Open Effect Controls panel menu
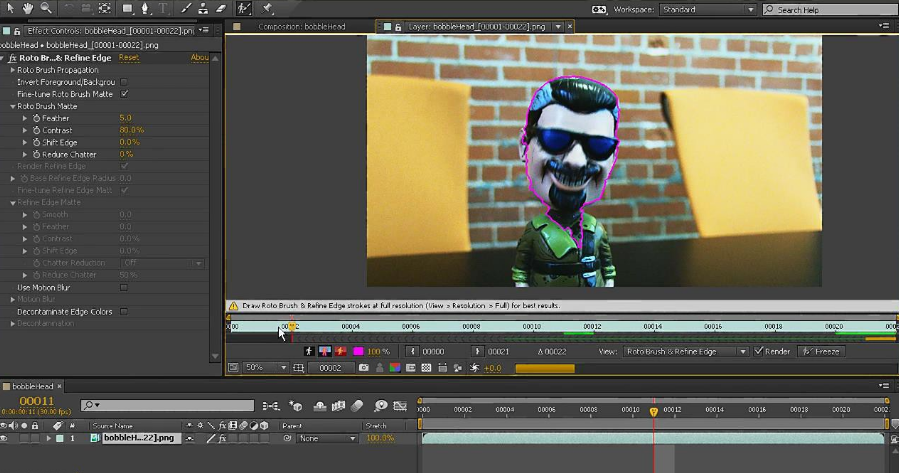The image size is (899, 473). 204,30
